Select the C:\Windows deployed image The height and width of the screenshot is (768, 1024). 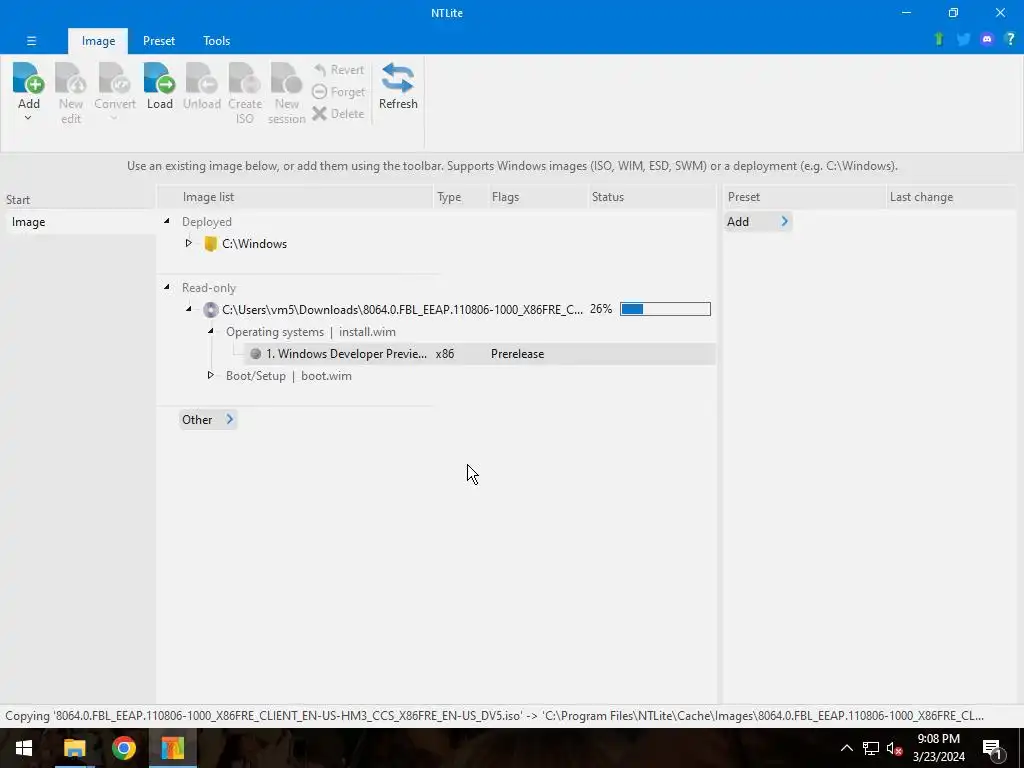(x=254, y=244)
